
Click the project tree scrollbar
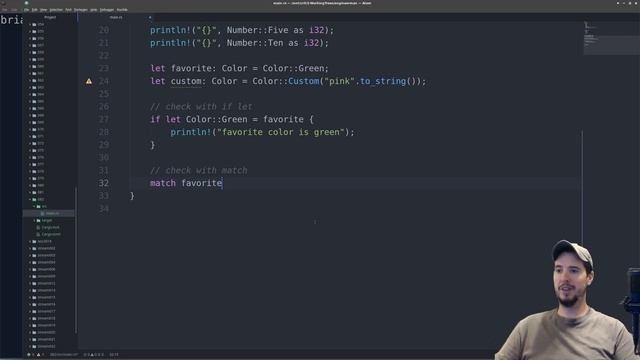76,259
